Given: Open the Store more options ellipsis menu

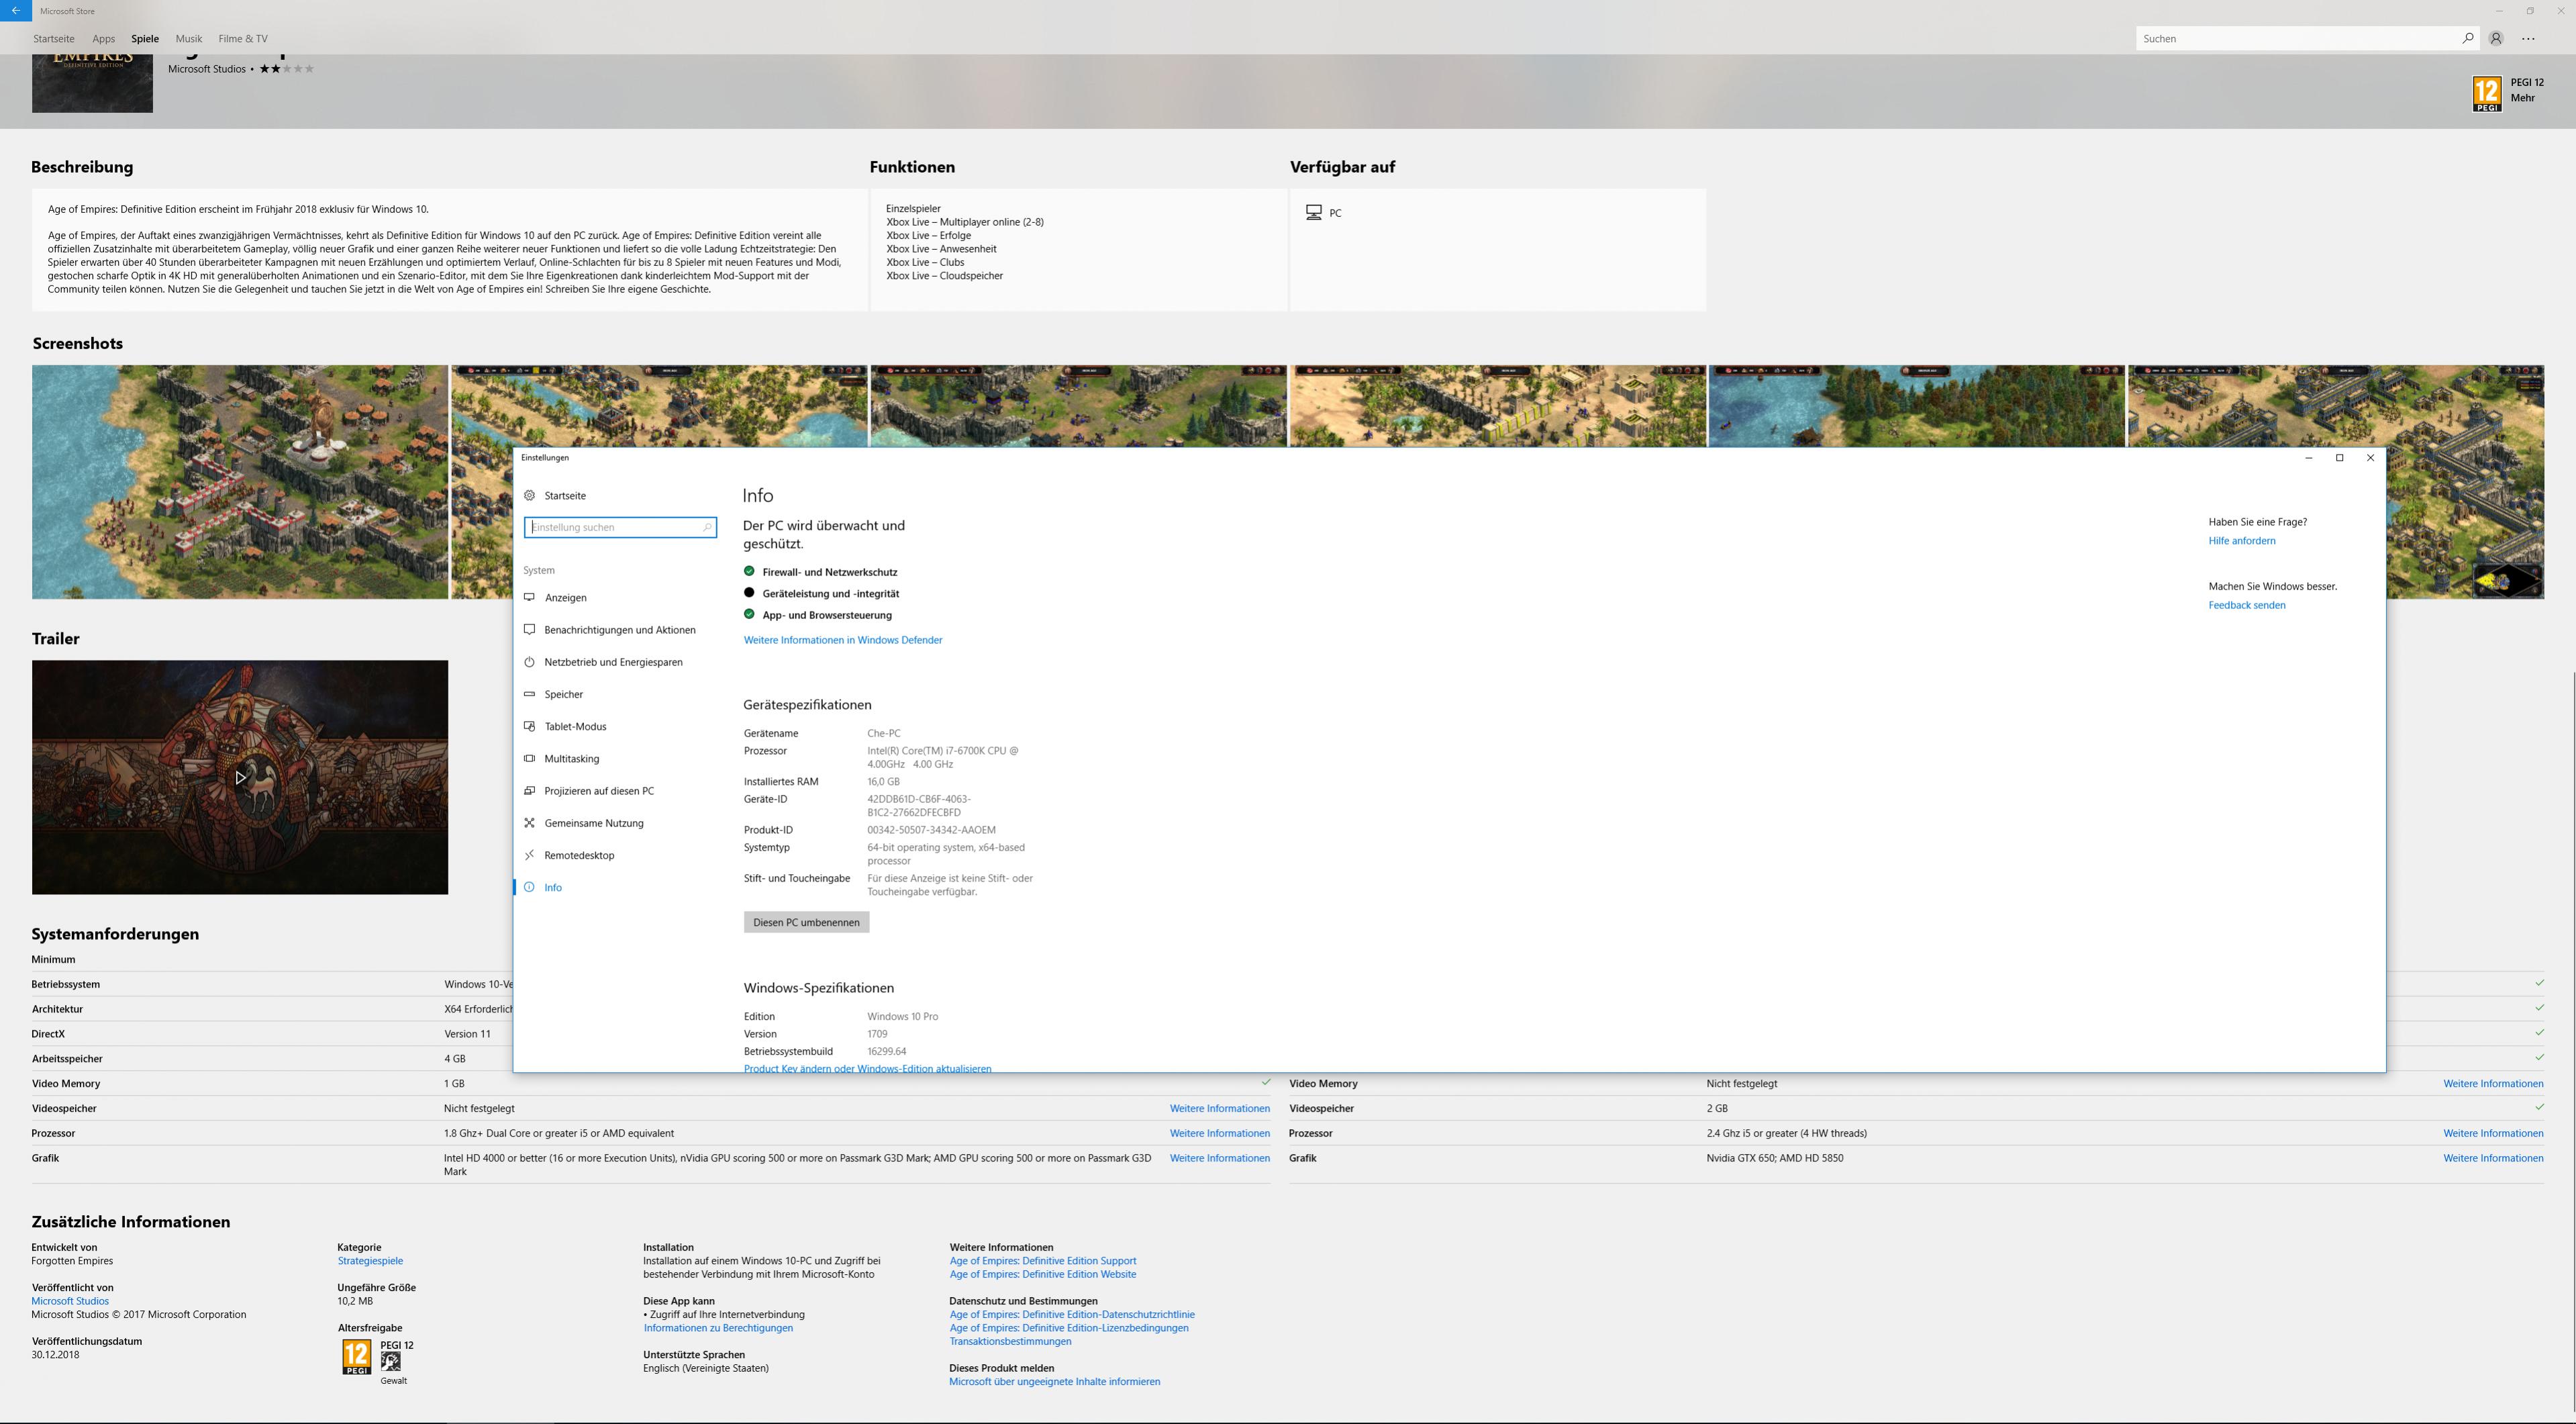Looking at the screenshot, I should pyautogui.click(x=2528, y=38).
